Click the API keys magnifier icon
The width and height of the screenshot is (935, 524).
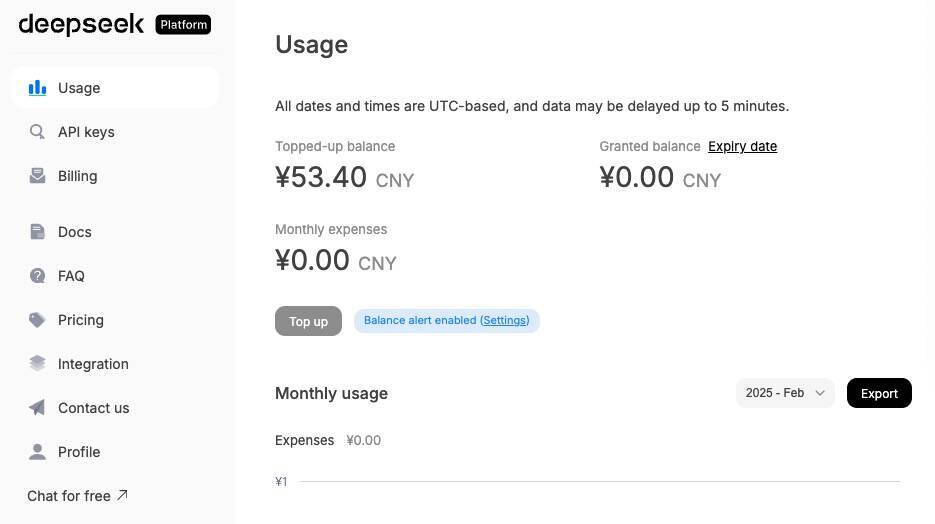click(38, 132)
